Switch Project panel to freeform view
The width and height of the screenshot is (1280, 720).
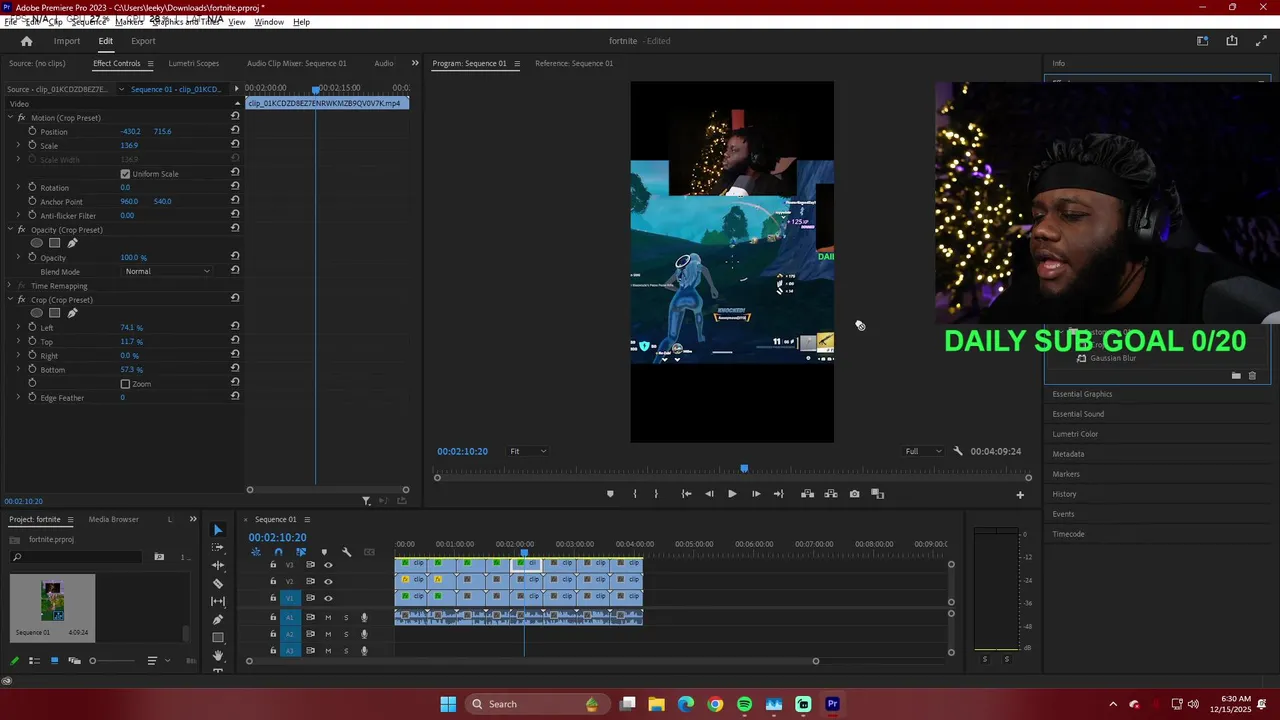click(x=74, y=660)
